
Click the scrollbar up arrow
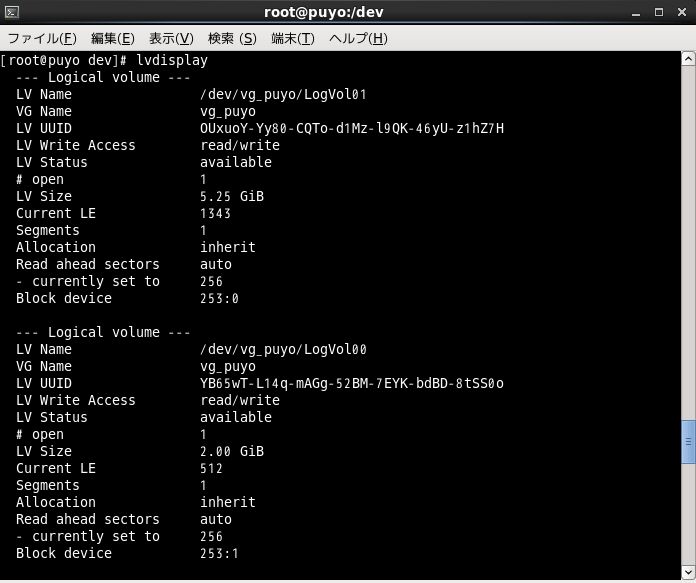[688, 59]
